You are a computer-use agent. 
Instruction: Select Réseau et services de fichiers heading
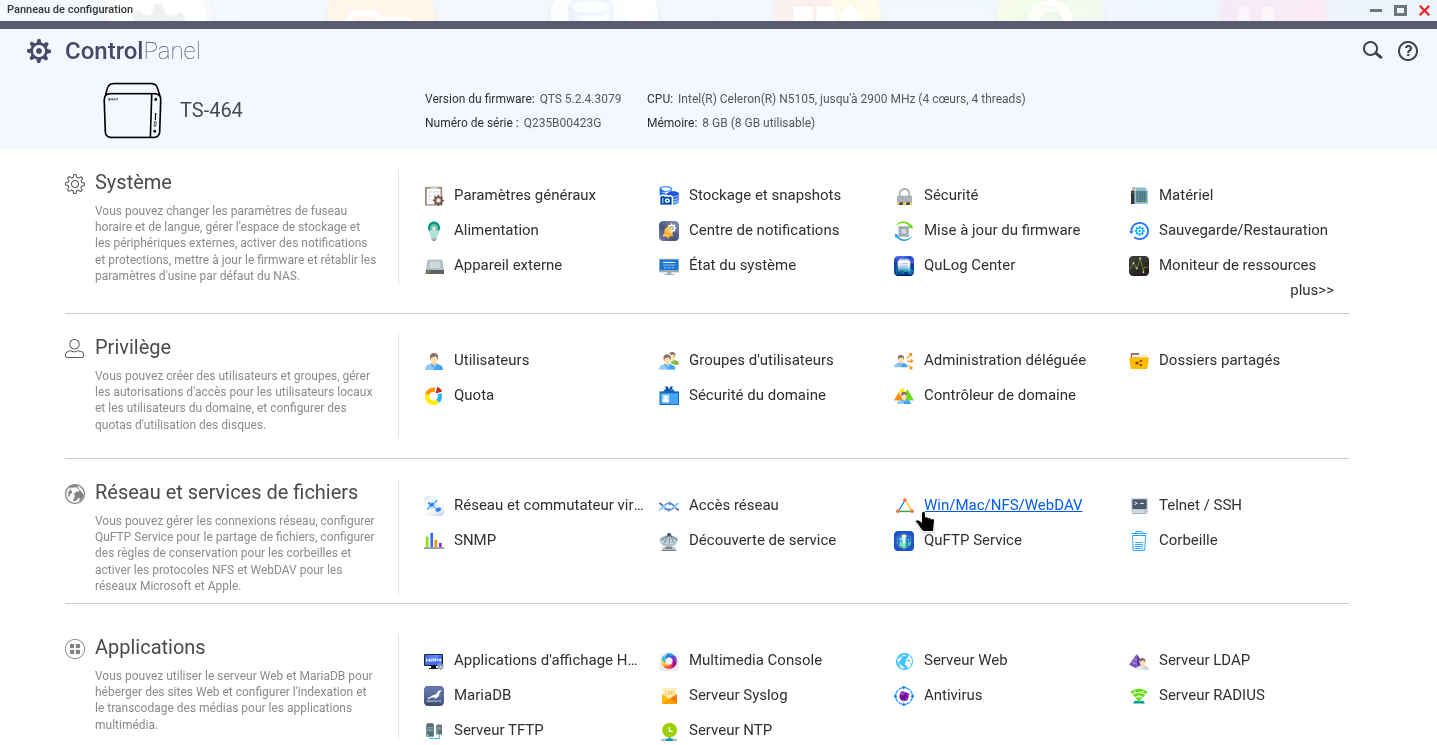coord(226,492)
